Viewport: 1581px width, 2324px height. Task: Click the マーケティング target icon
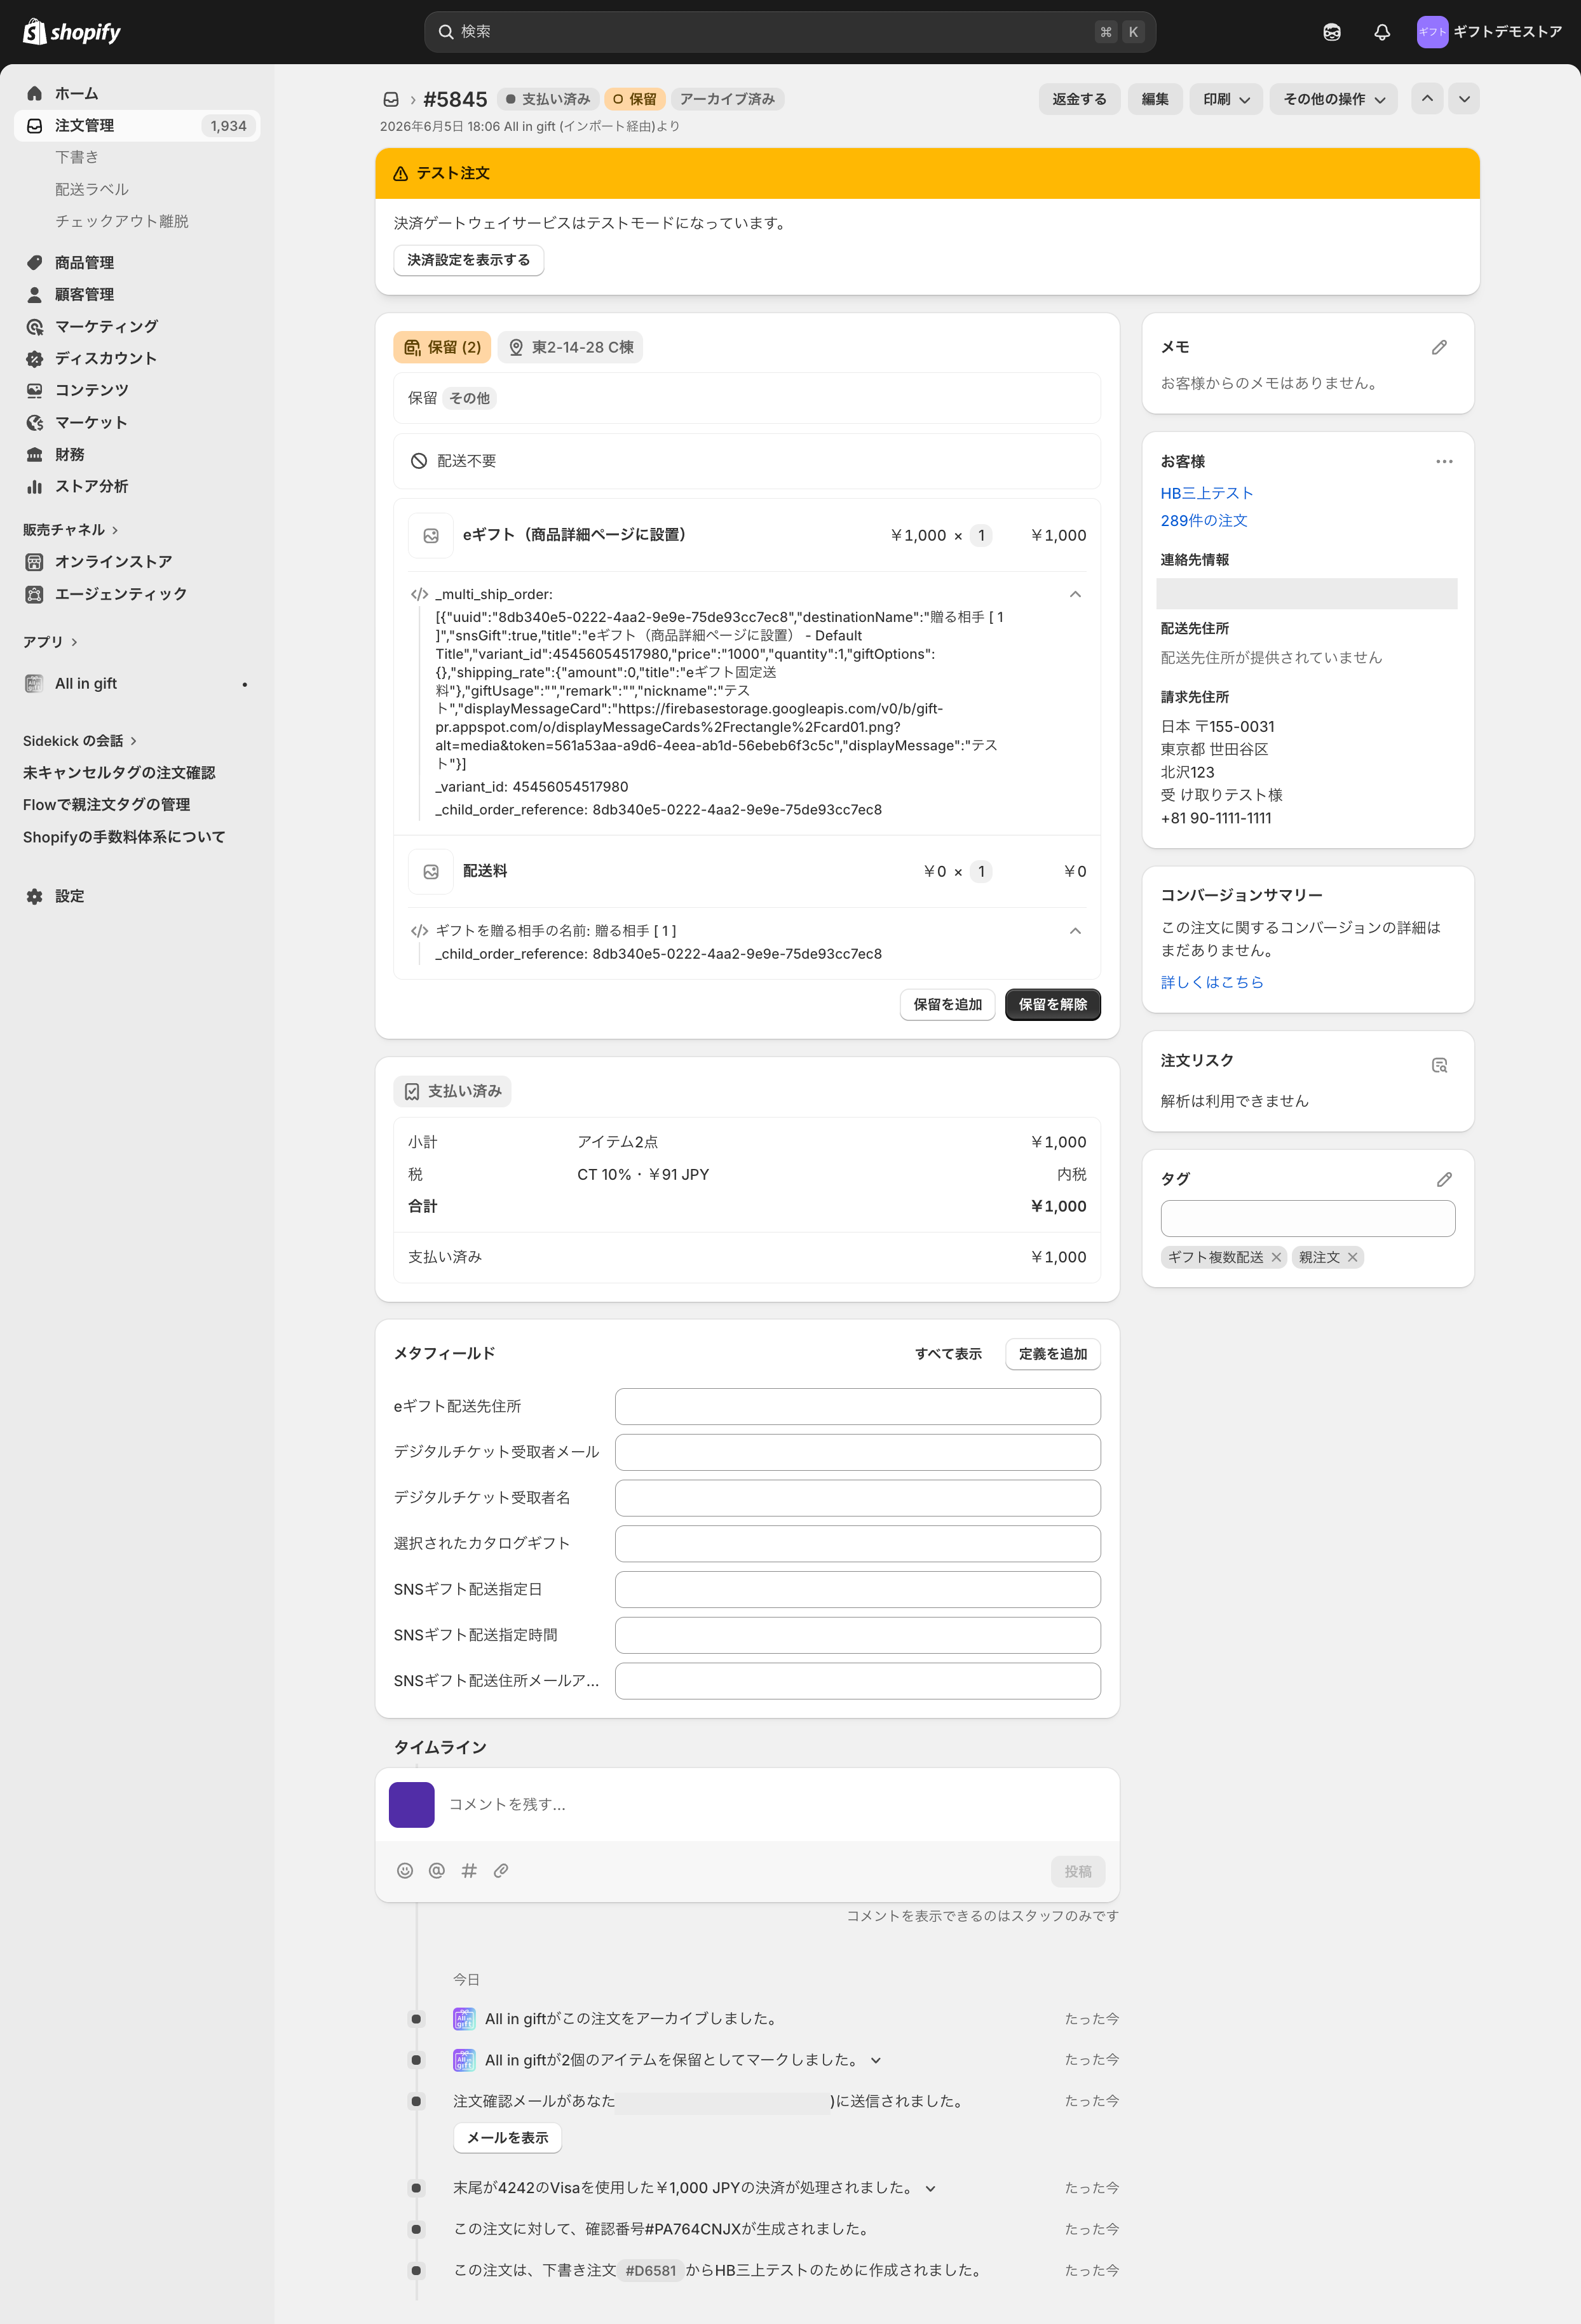click(x=35, y=326)
